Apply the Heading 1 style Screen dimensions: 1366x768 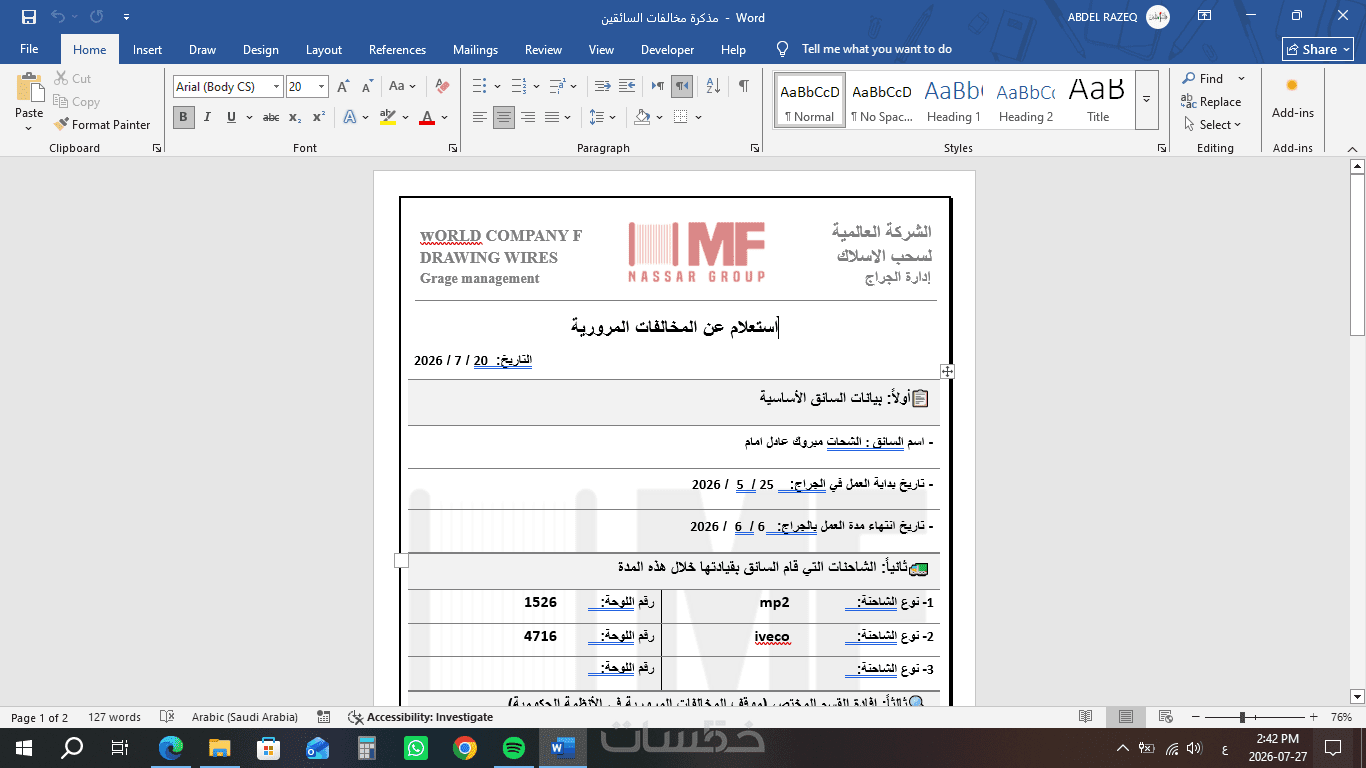click(953, 100)
